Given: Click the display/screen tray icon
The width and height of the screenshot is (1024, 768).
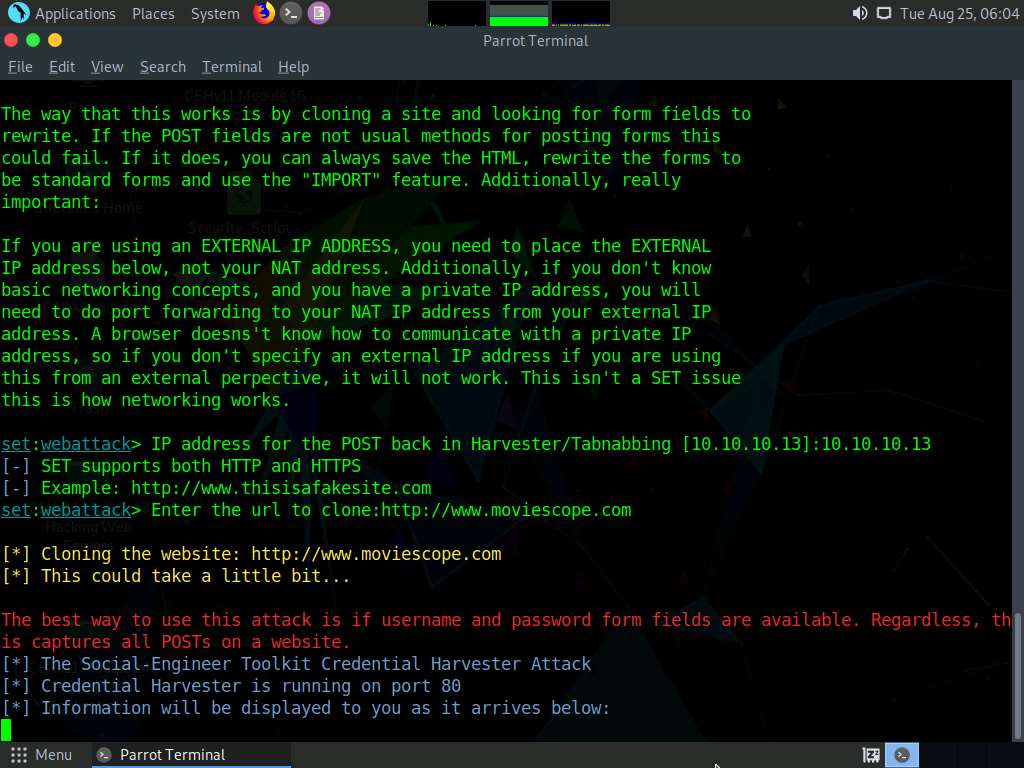Looking at the screenshot, I should (x=884, y=13).
